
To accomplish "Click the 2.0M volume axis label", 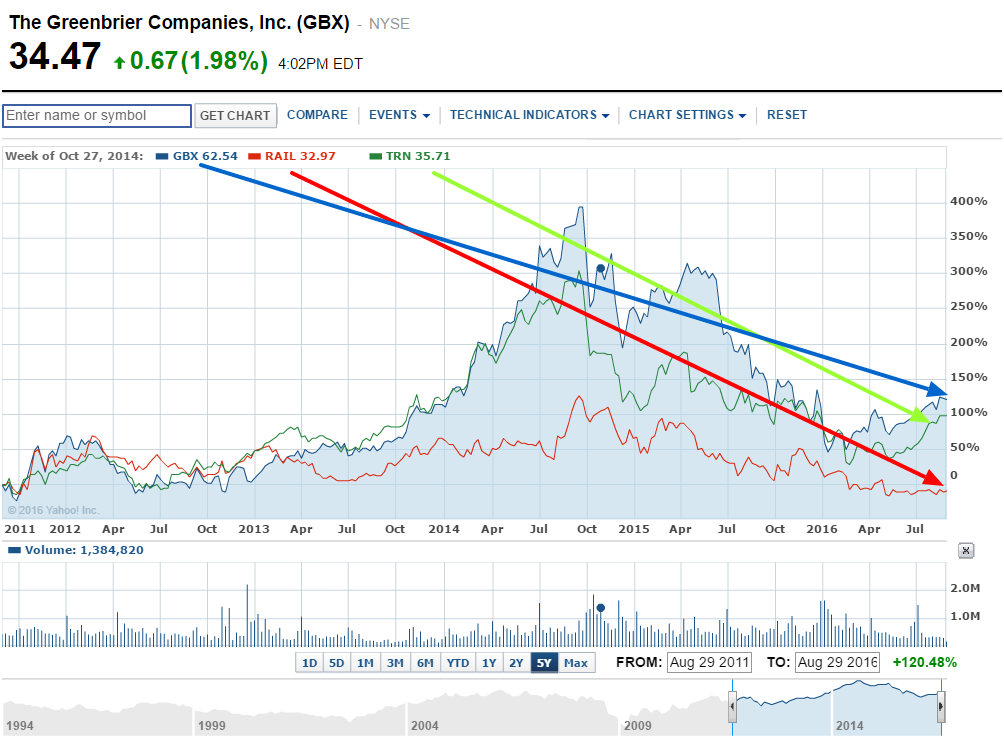I will click(x=965, y=588).
